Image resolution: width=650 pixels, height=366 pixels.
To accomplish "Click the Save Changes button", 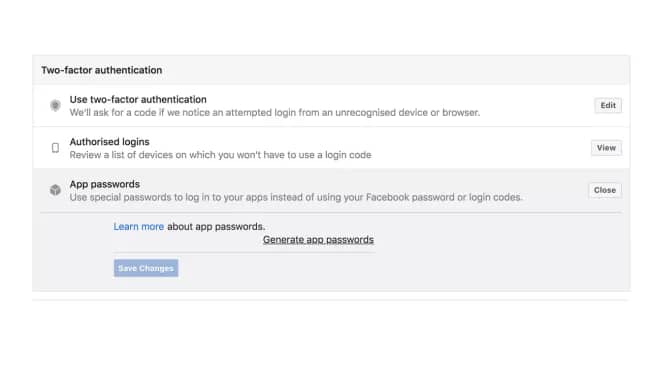I will point(146,268).
